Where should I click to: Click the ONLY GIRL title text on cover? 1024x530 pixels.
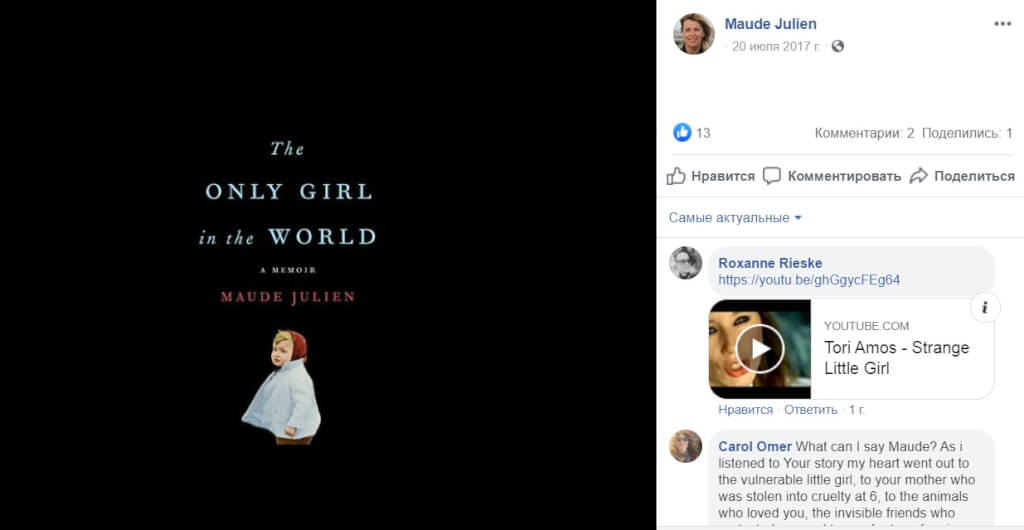coord(289,192)
